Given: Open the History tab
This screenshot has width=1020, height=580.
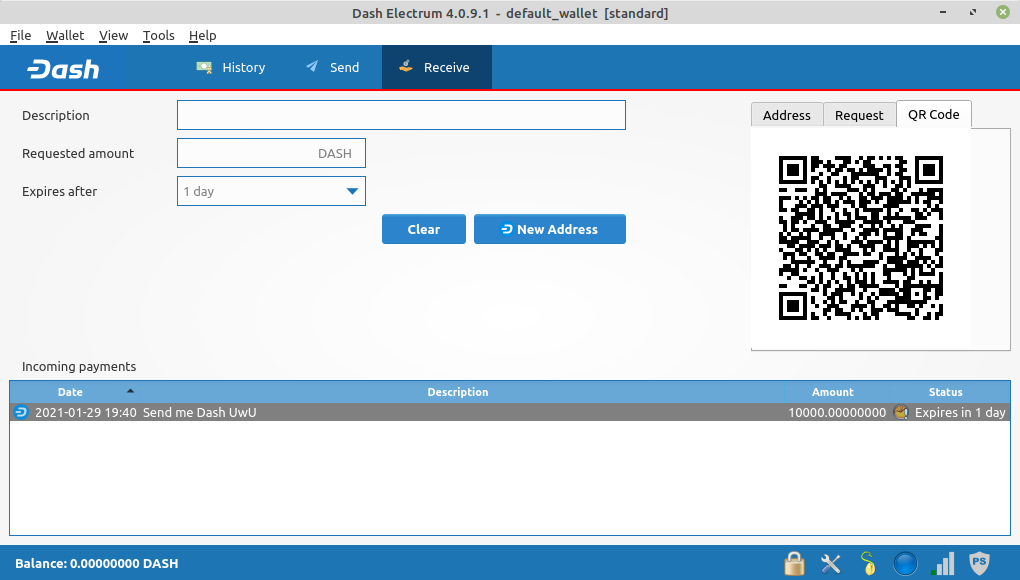Looking at the screenshot, I should click(x=230, y=68).
